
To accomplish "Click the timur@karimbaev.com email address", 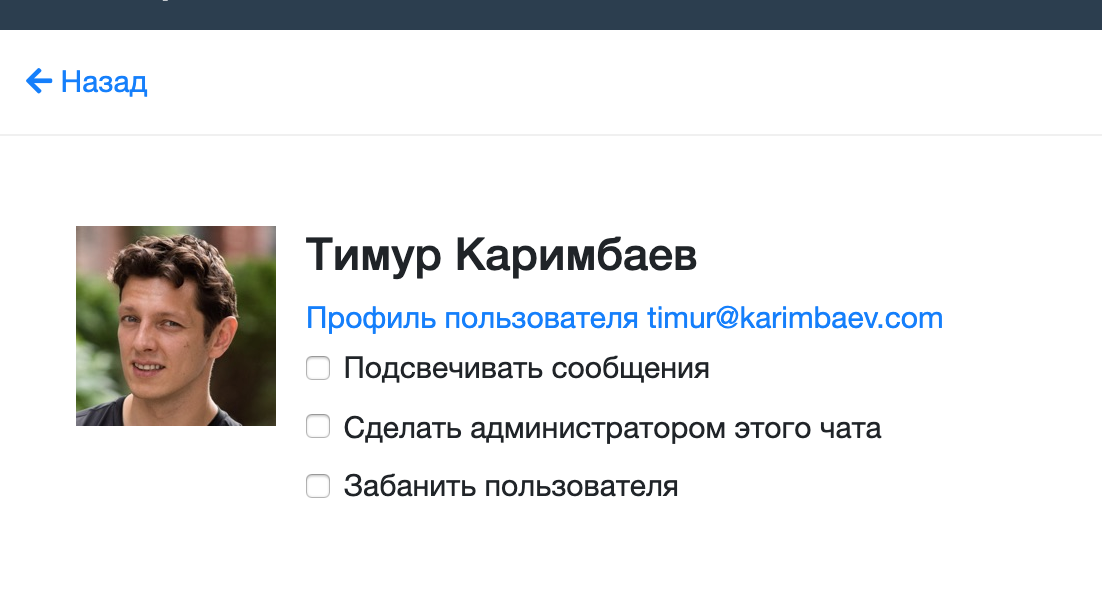I will [795, 318].
